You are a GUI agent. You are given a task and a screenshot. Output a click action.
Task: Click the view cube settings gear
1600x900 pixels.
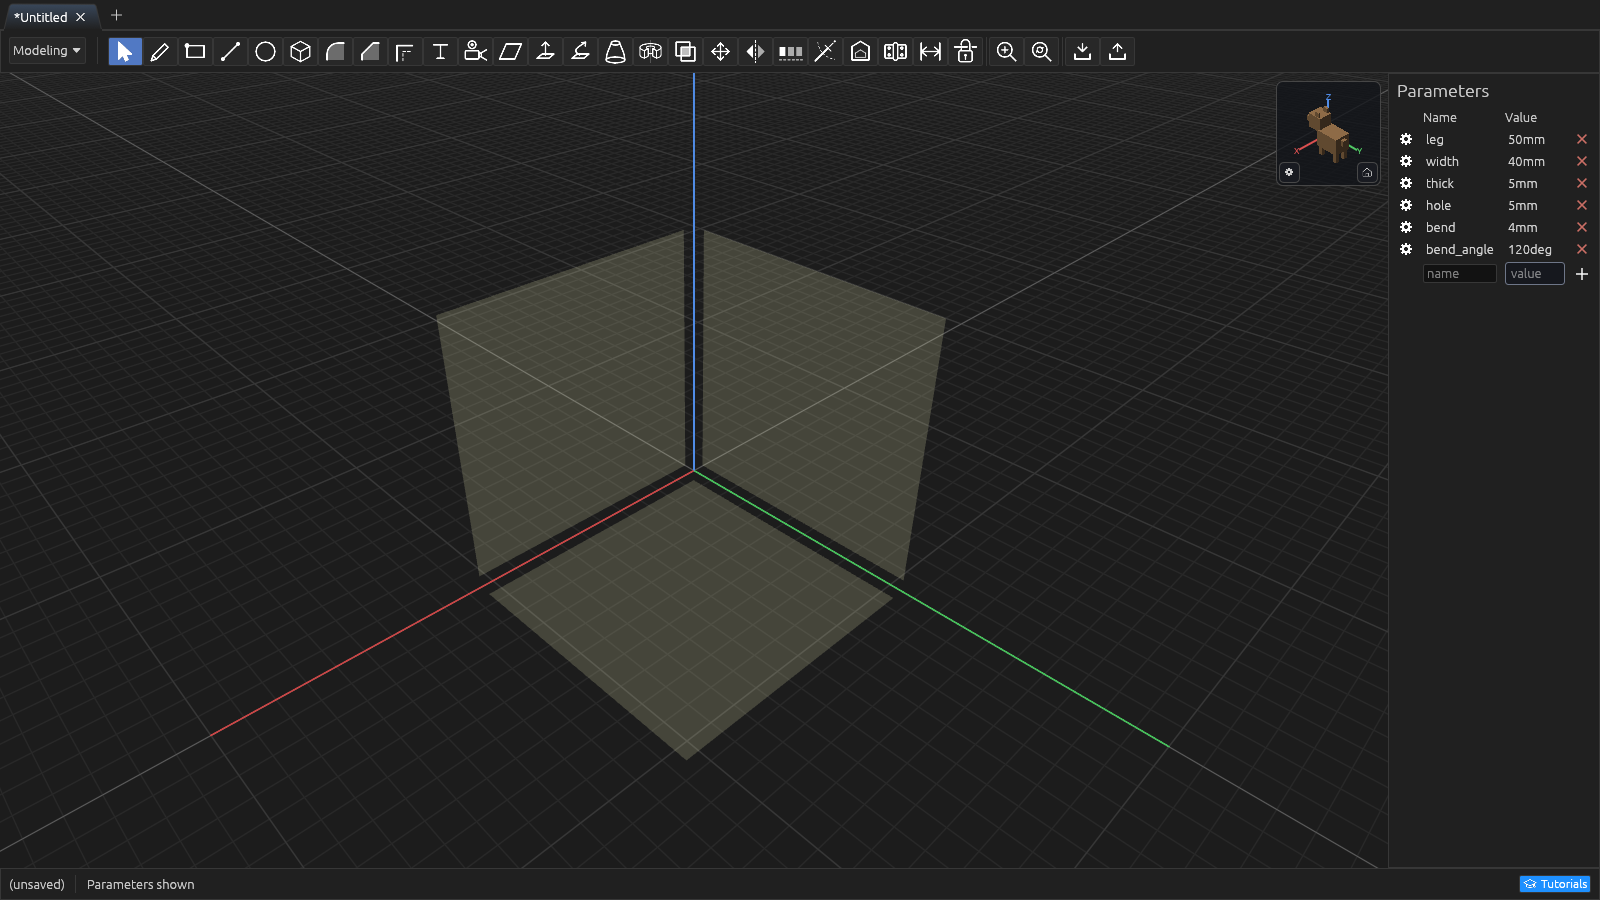[1289, 172]
